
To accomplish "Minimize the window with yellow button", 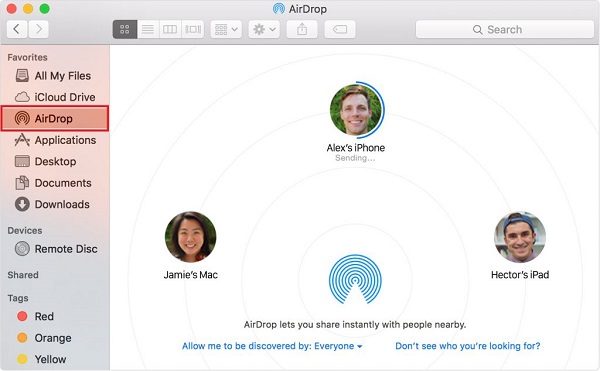I will (28, 8).
